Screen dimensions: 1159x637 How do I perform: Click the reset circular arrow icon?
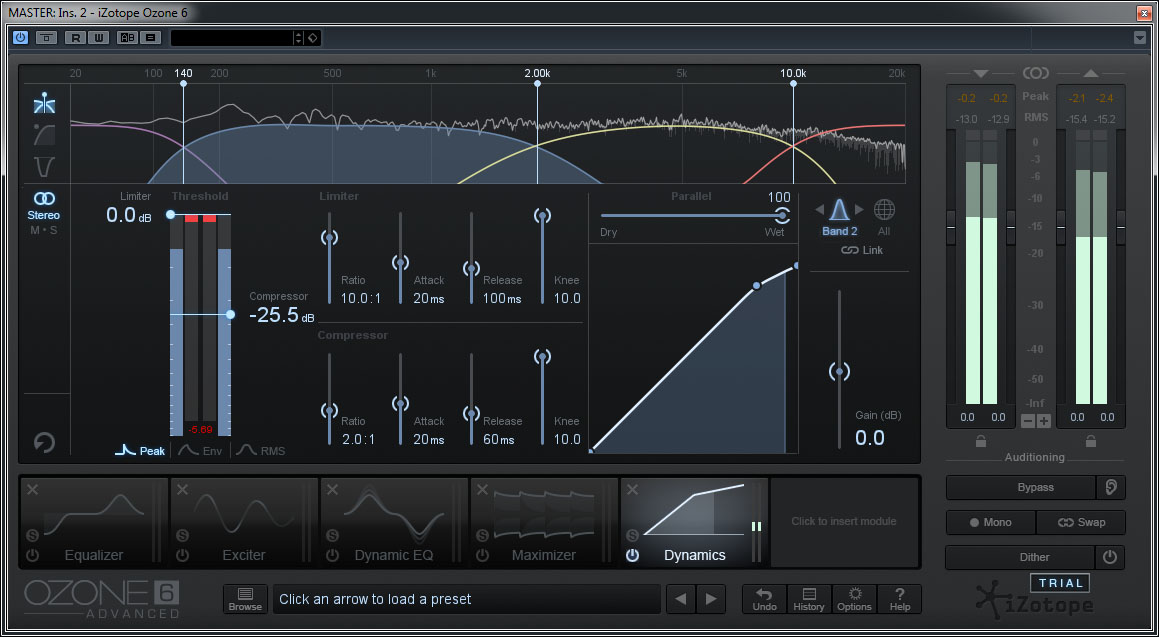click(x=44, y=442)
